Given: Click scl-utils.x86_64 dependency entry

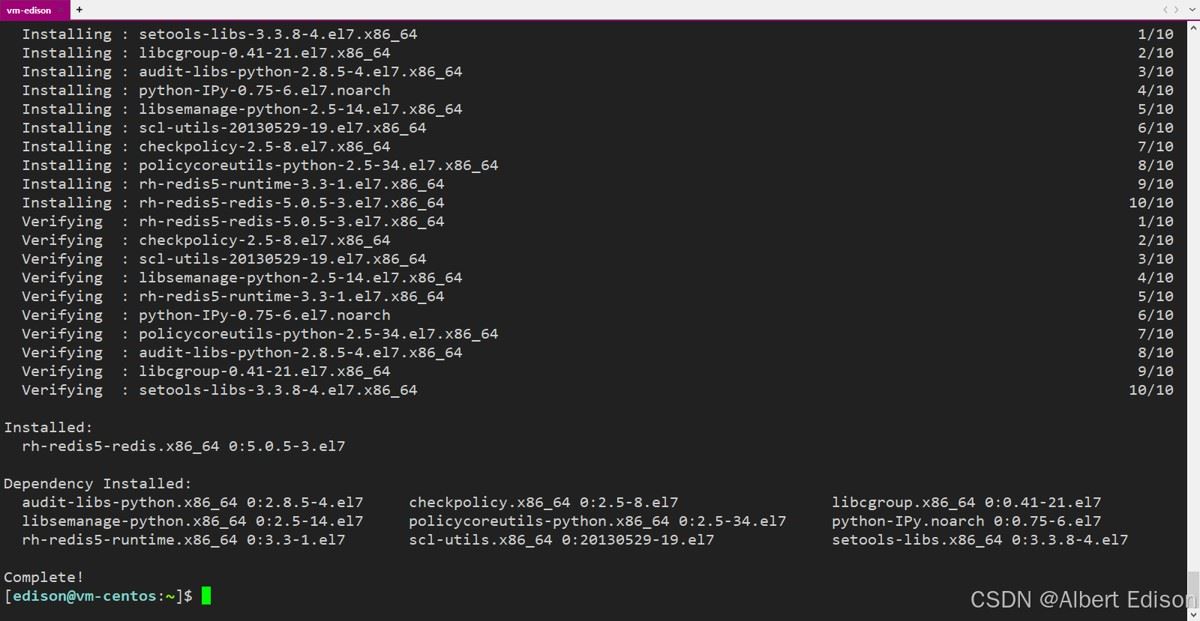Looking at the screenshot, I should click(561, 540).
